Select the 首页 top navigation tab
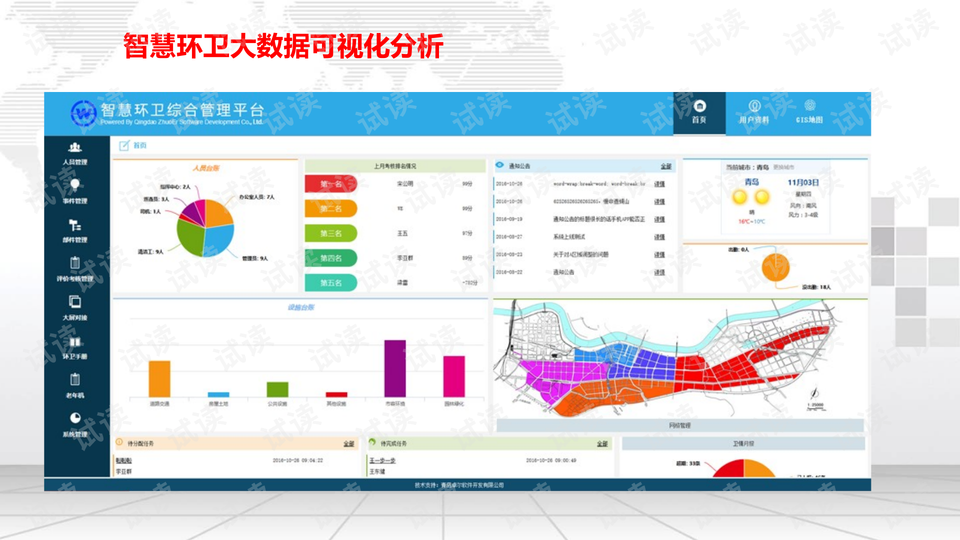The width and height of the screenshot is (960, 540). pos(699,113)
